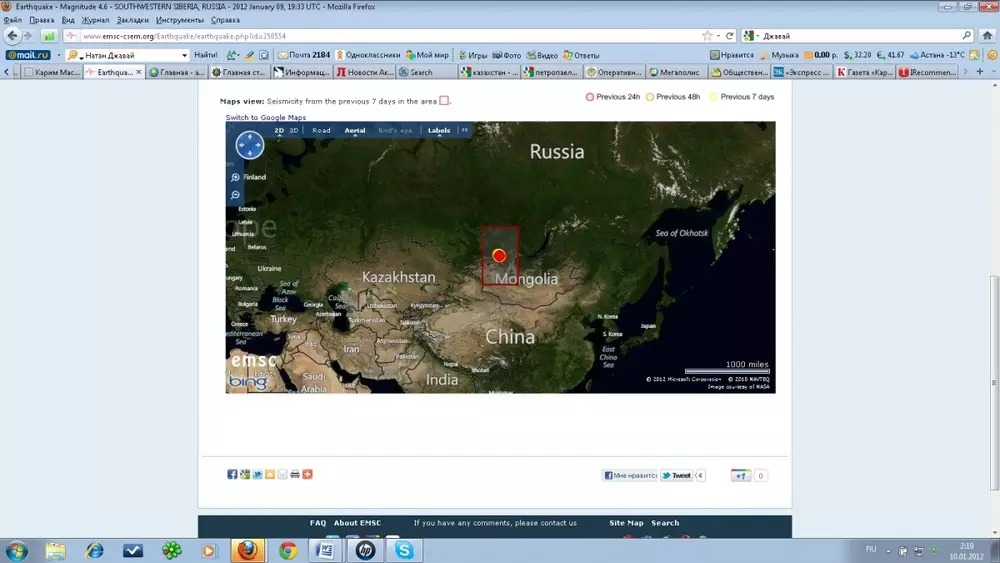Image resolution: width=1000 pixels, height=563 pixels.
Task: Expand the mail.ru user name dropdown
Action: pos(184,55)
